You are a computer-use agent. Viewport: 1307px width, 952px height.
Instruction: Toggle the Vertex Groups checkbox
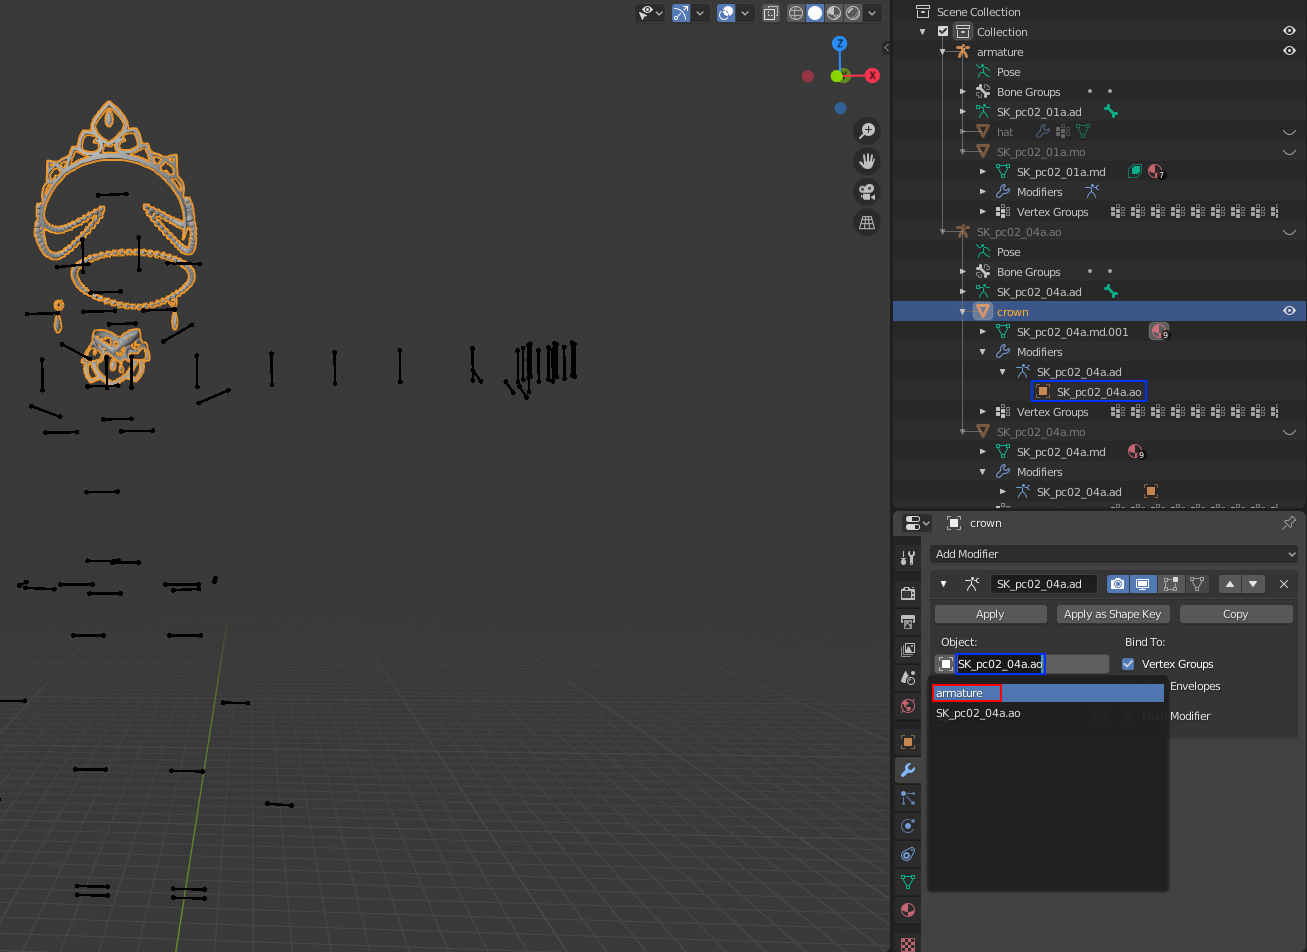(1128, 664)
